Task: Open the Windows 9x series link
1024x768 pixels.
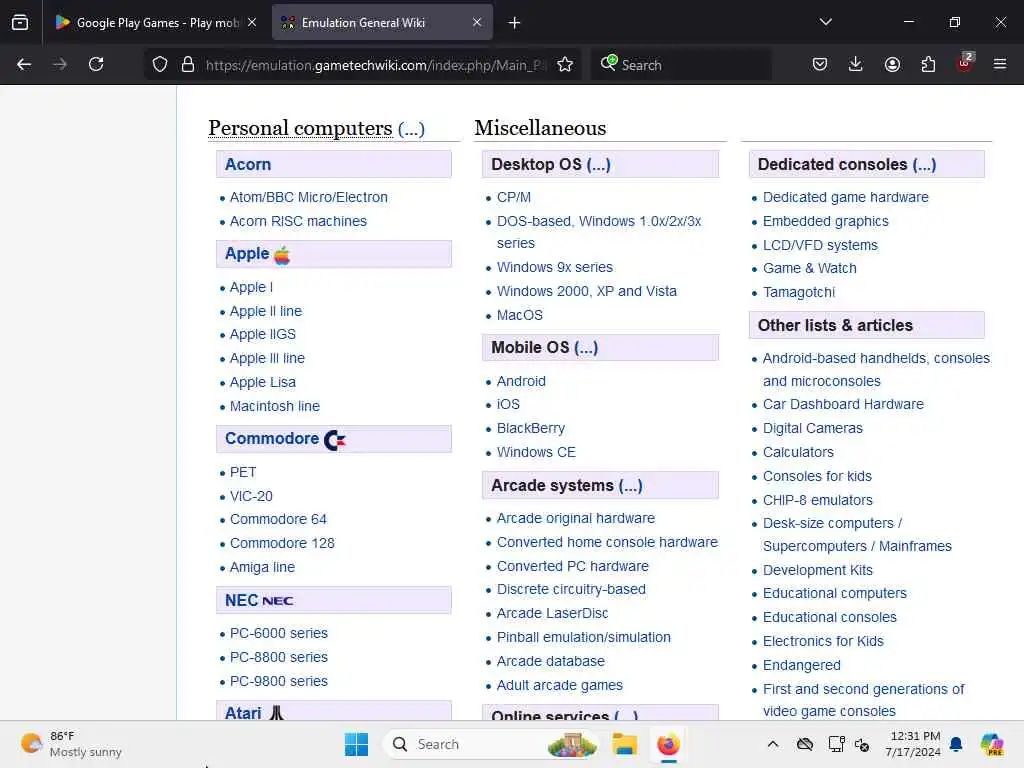Action: pyautogui.click(x=554, y=267)
